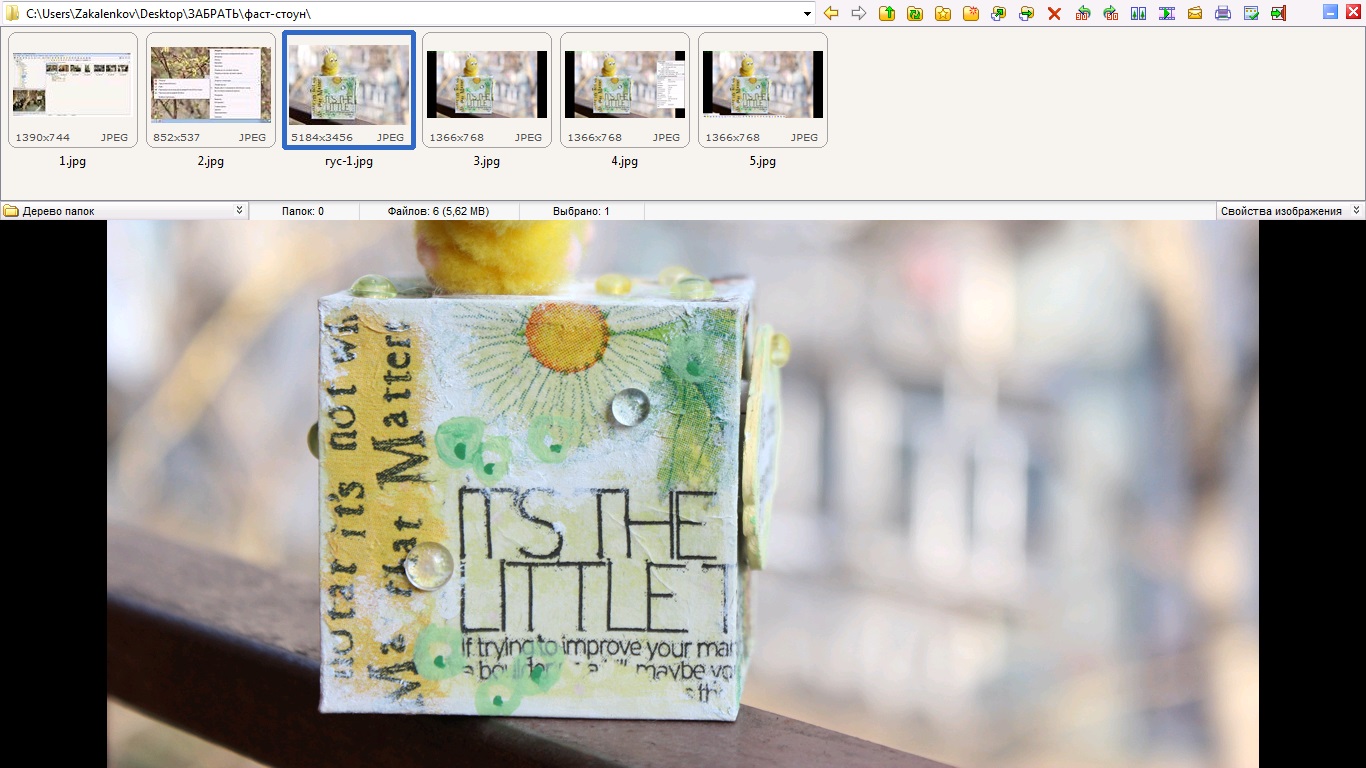Minimize the window with blue button
The height and width of the screenshot is (768, 1366).
tap(1331, 12)
